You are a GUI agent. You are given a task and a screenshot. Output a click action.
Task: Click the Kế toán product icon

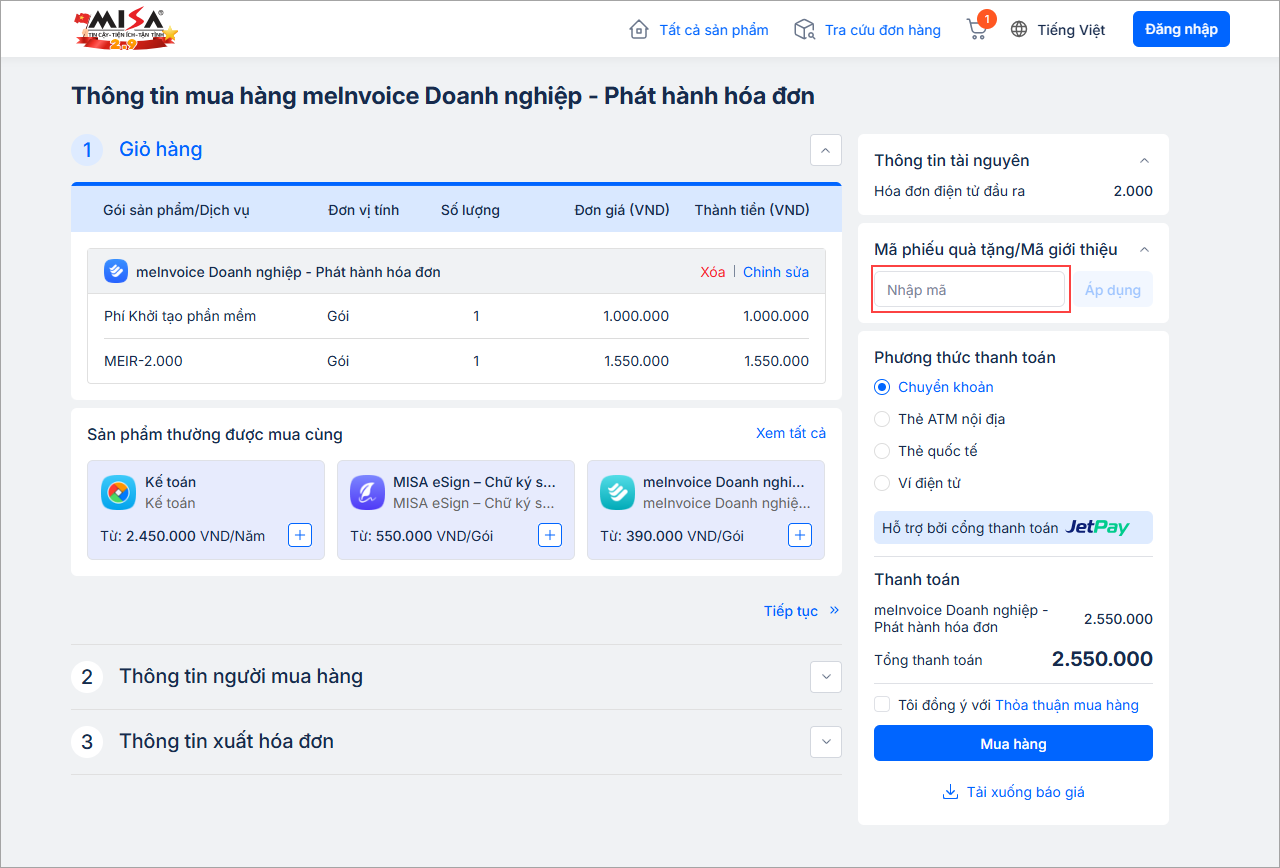click(118, 492)
